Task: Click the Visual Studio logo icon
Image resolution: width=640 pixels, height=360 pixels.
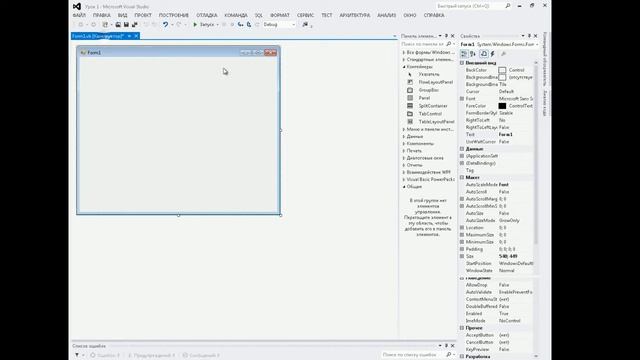Action: [x=77, y=6]
